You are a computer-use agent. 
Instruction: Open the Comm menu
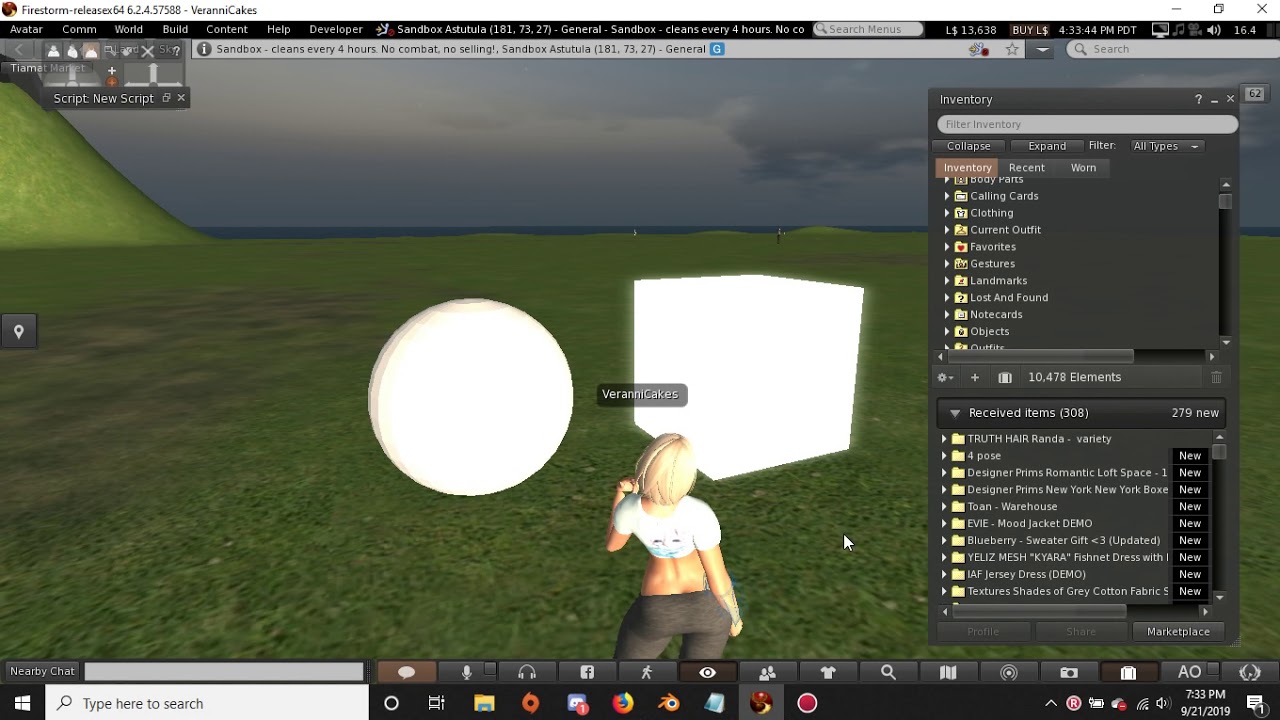pyautogui.click(x=79, y=29)
